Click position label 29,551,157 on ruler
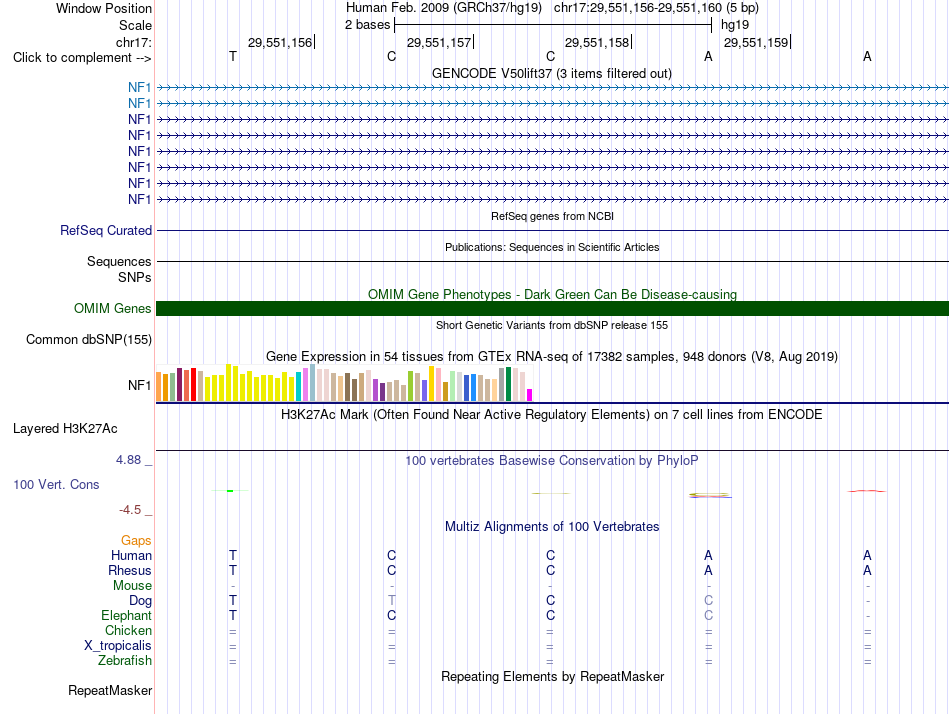 click(x=439, y=42)
